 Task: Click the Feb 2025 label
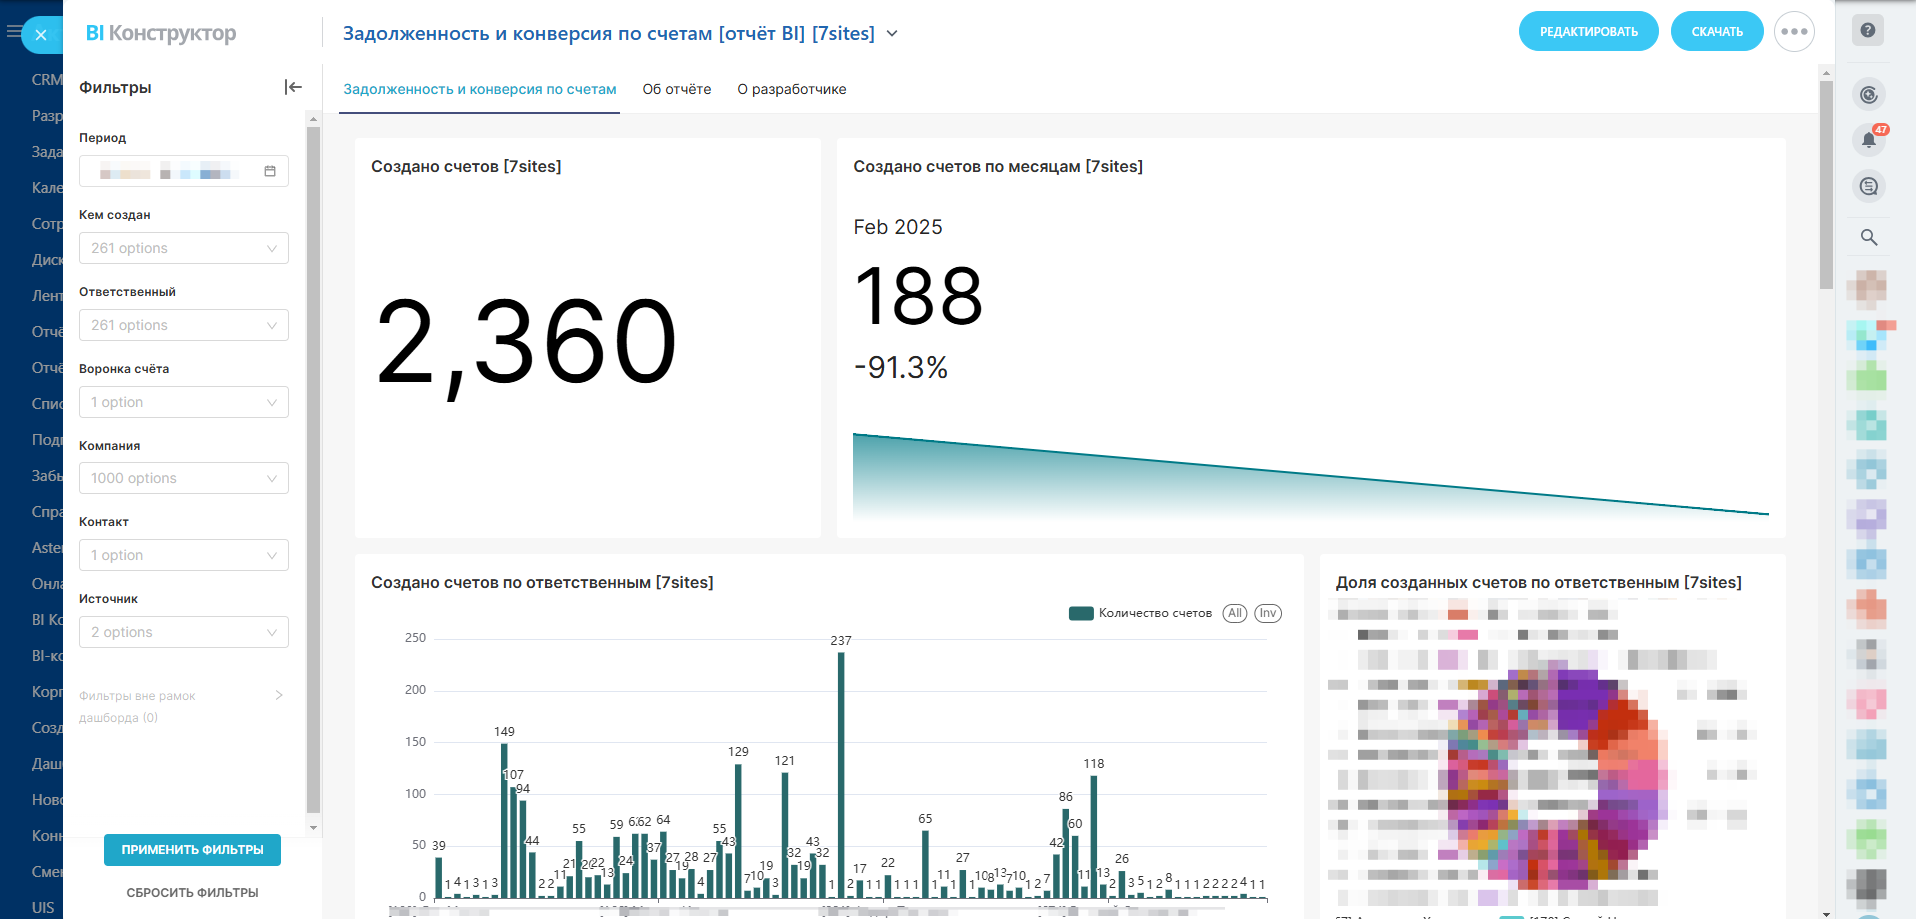pyautogui.click(x=898, y=227)
